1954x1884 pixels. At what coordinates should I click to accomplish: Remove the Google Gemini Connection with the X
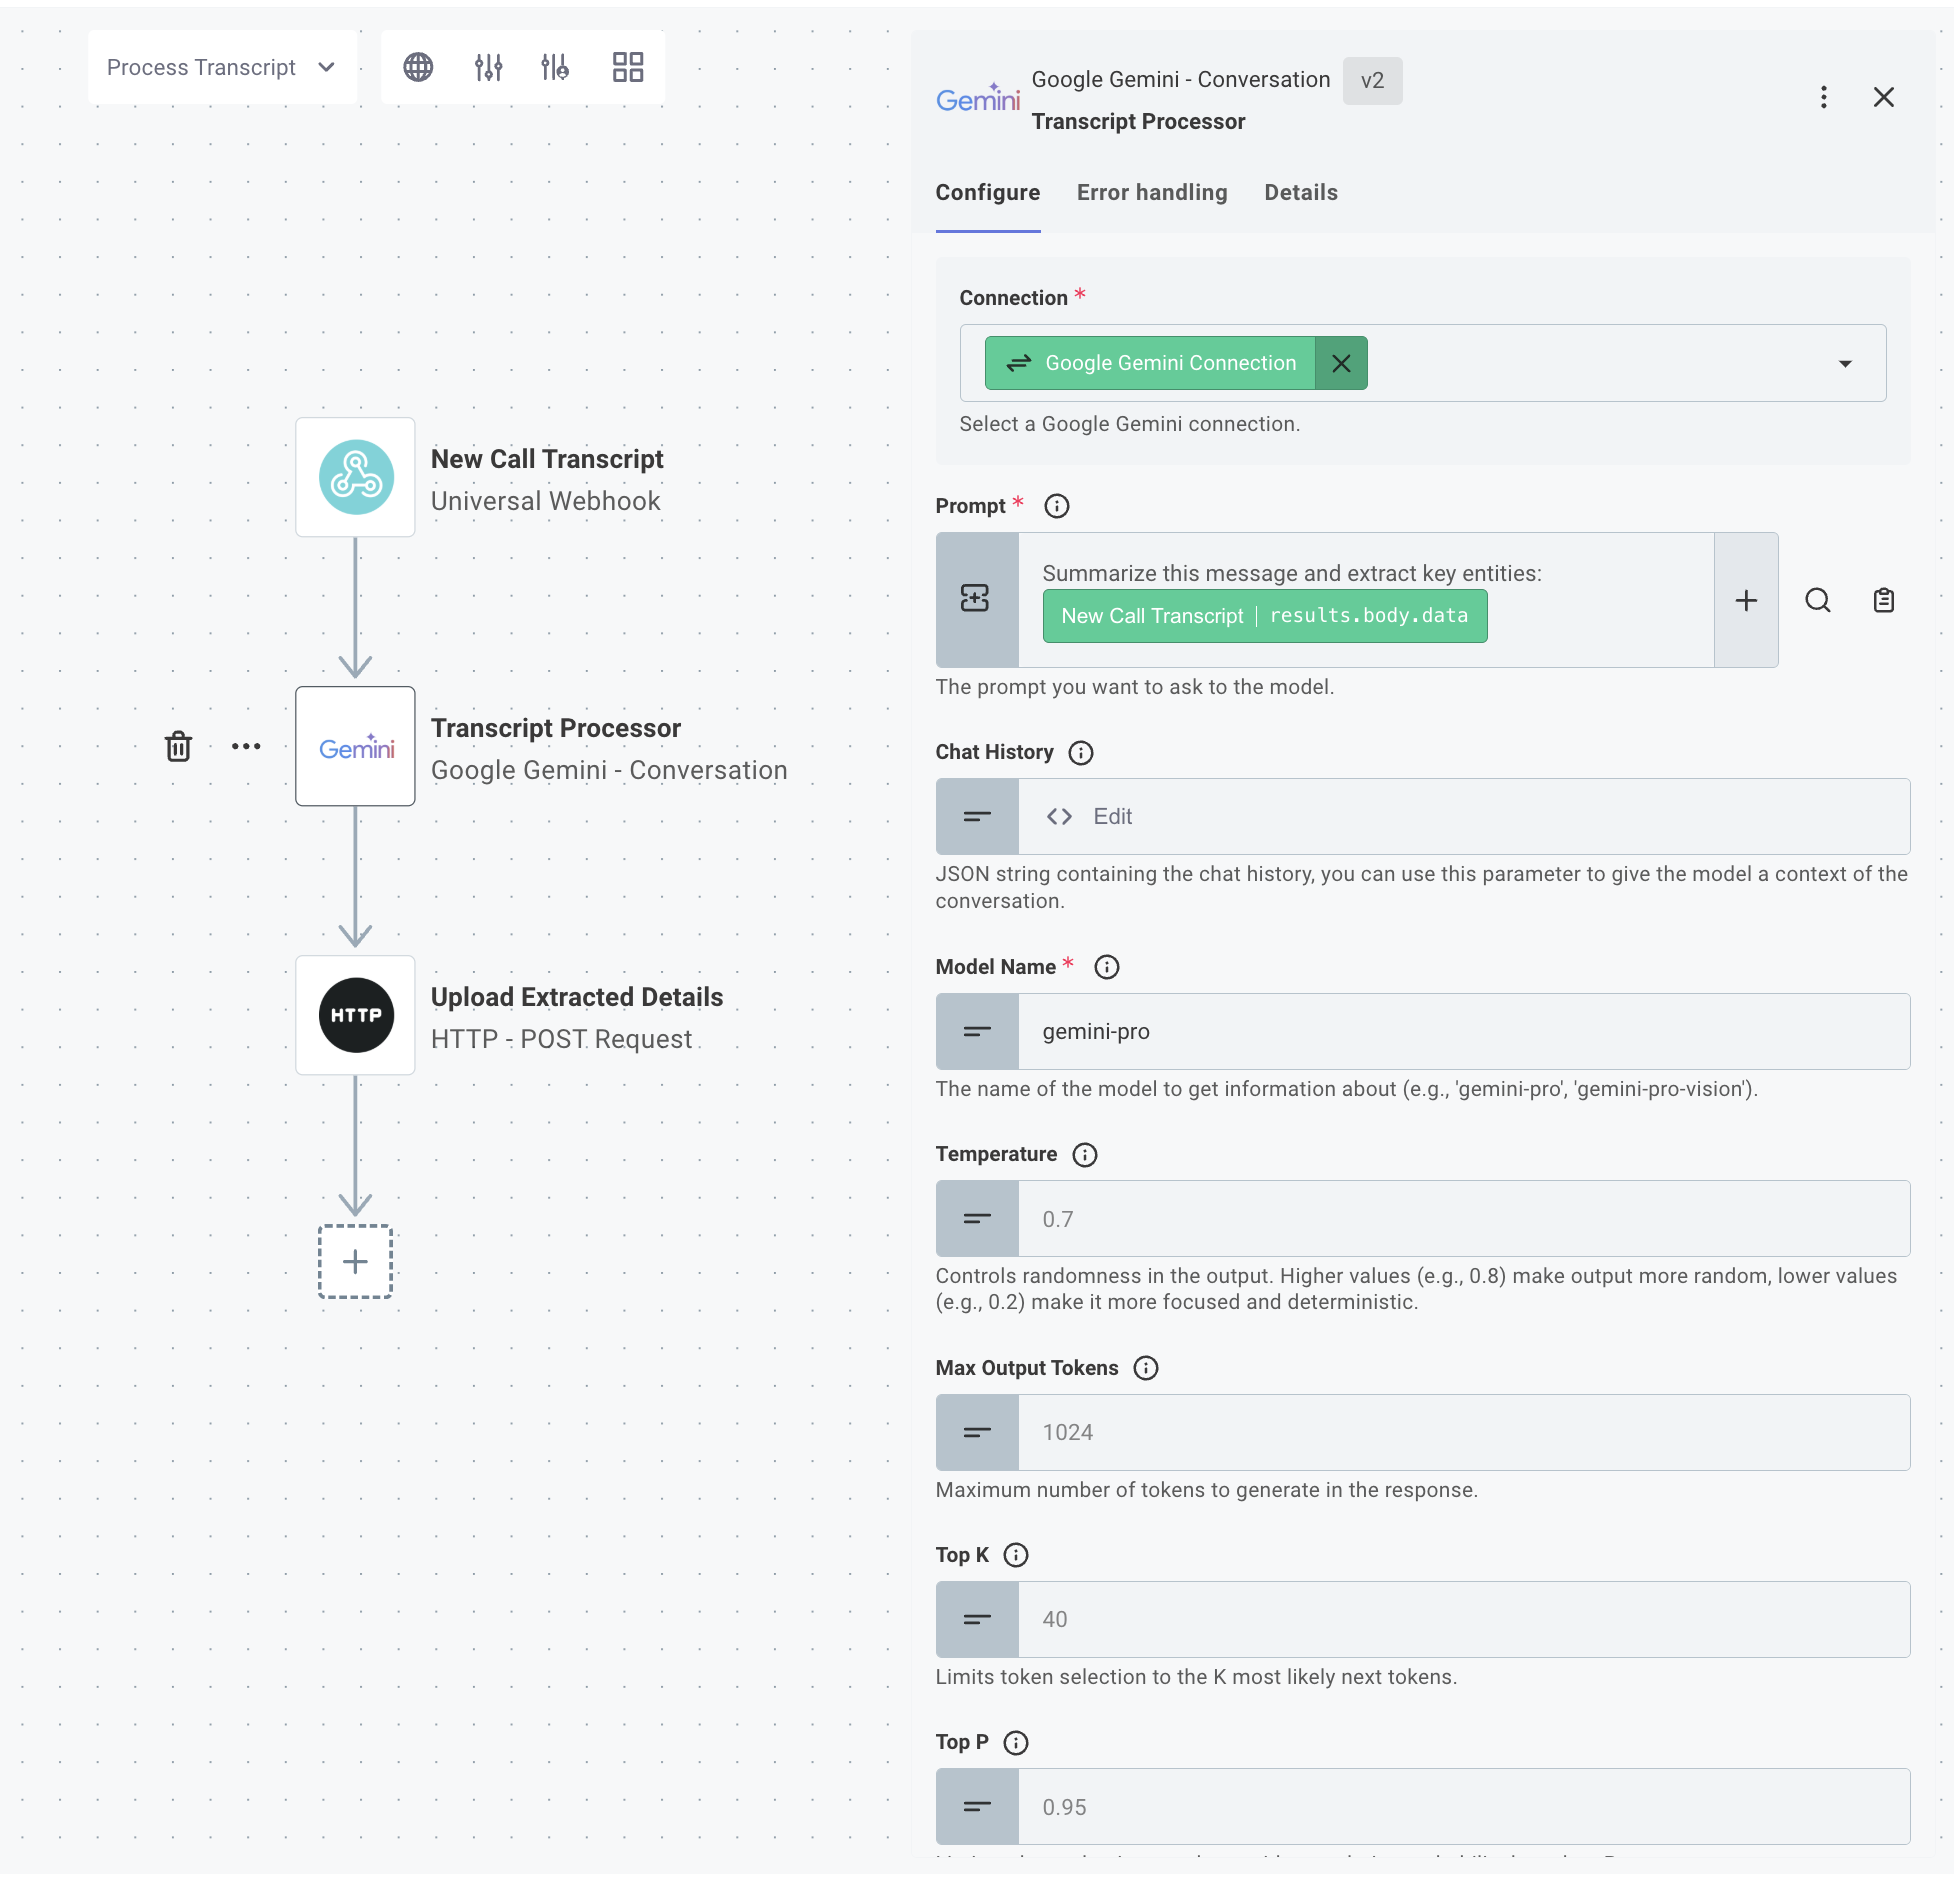(x=1341, y=363)
